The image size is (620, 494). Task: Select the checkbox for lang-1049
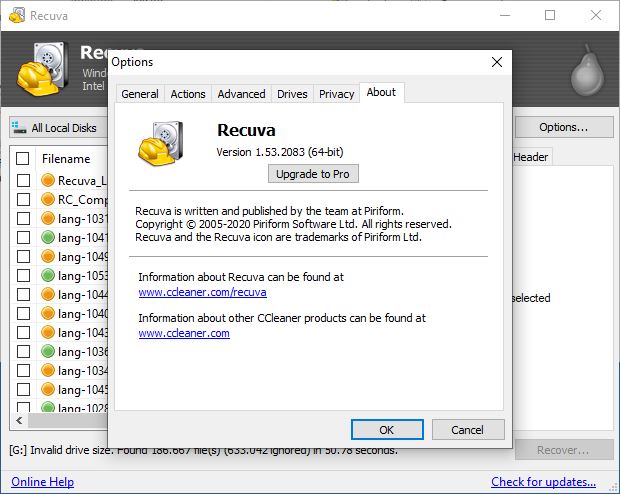pos(23,256)
